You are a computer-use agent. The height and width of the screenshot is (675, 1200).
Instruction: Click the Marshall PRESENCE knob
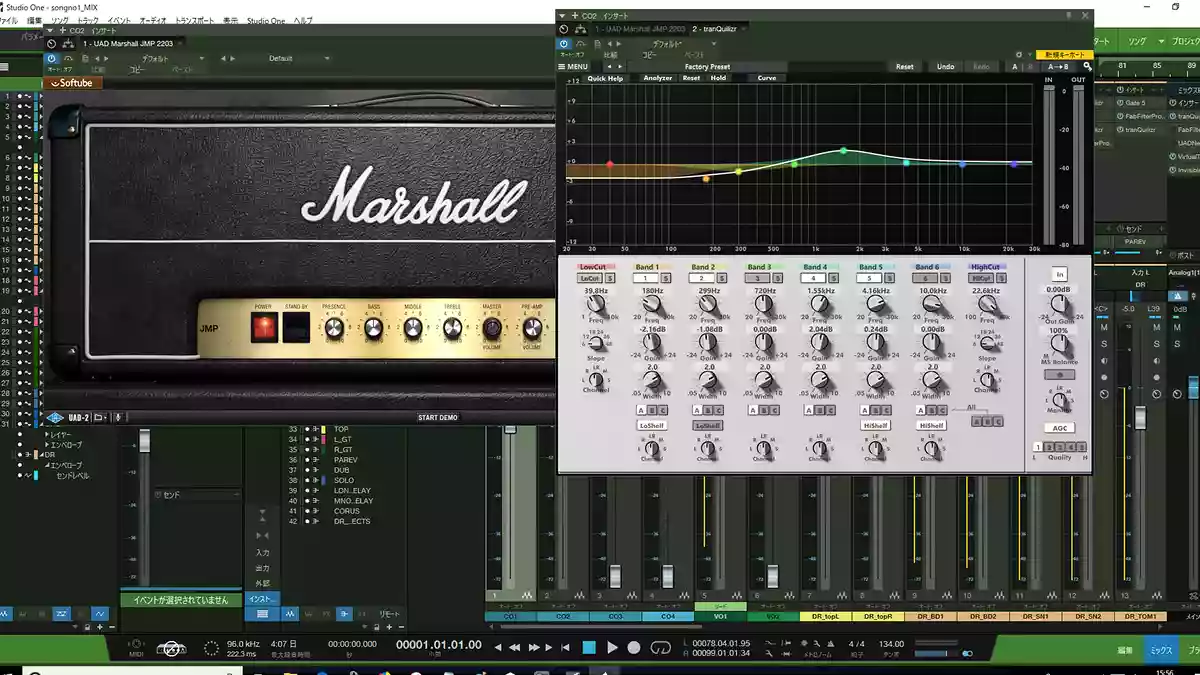pos(334,328)
